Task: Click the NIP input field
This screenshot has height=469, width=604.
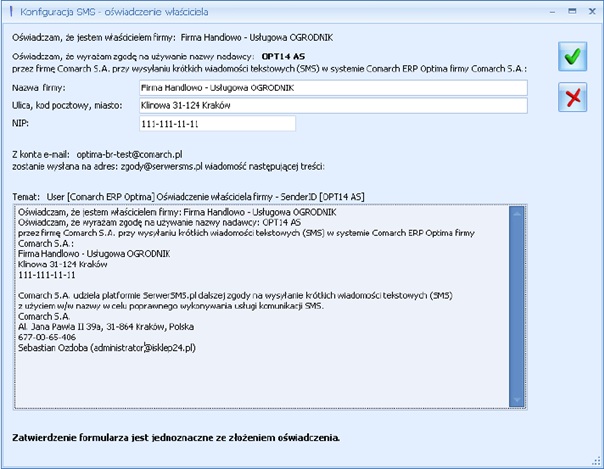Action: (x=217, y=124)
